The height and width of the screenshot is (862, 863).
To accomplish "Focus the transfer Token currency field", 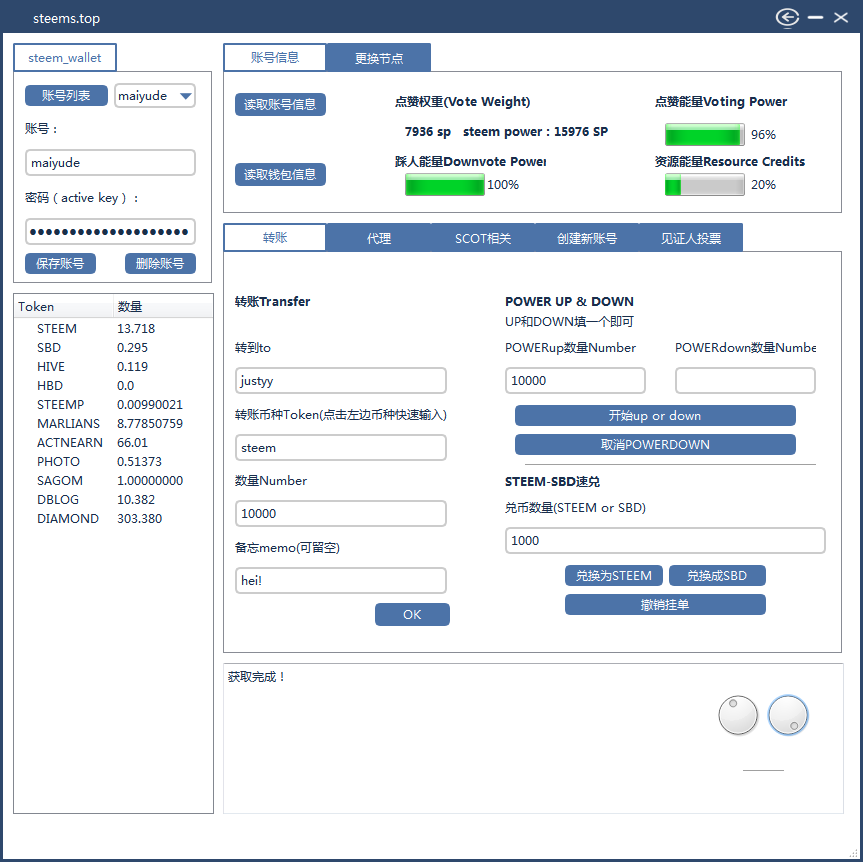I will 341,448.
